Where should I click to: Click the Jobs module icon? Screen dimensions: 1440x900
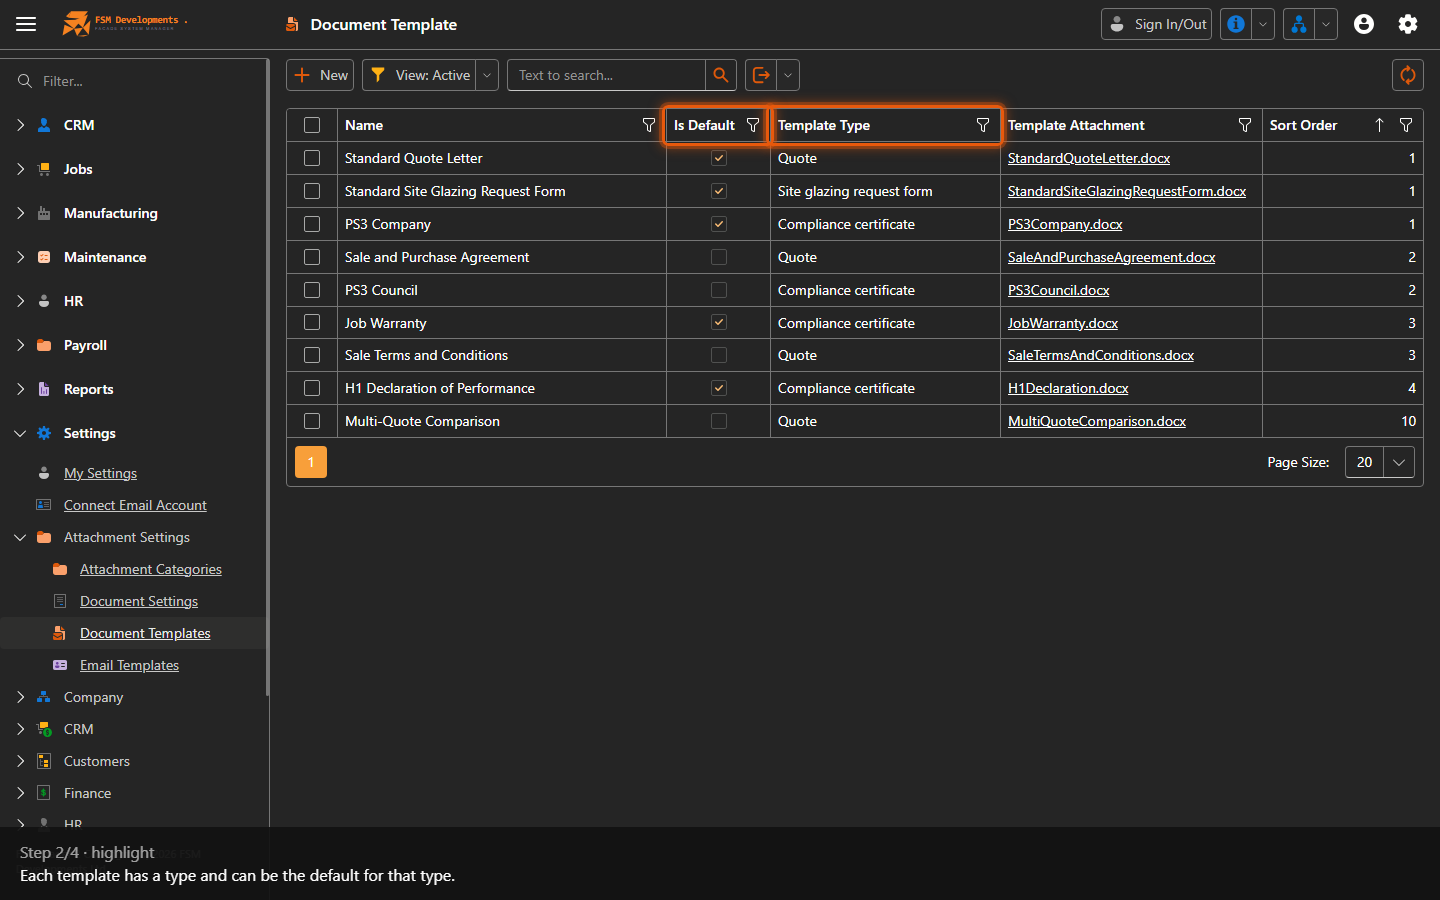pyautogui.click(x=44, y=169)
